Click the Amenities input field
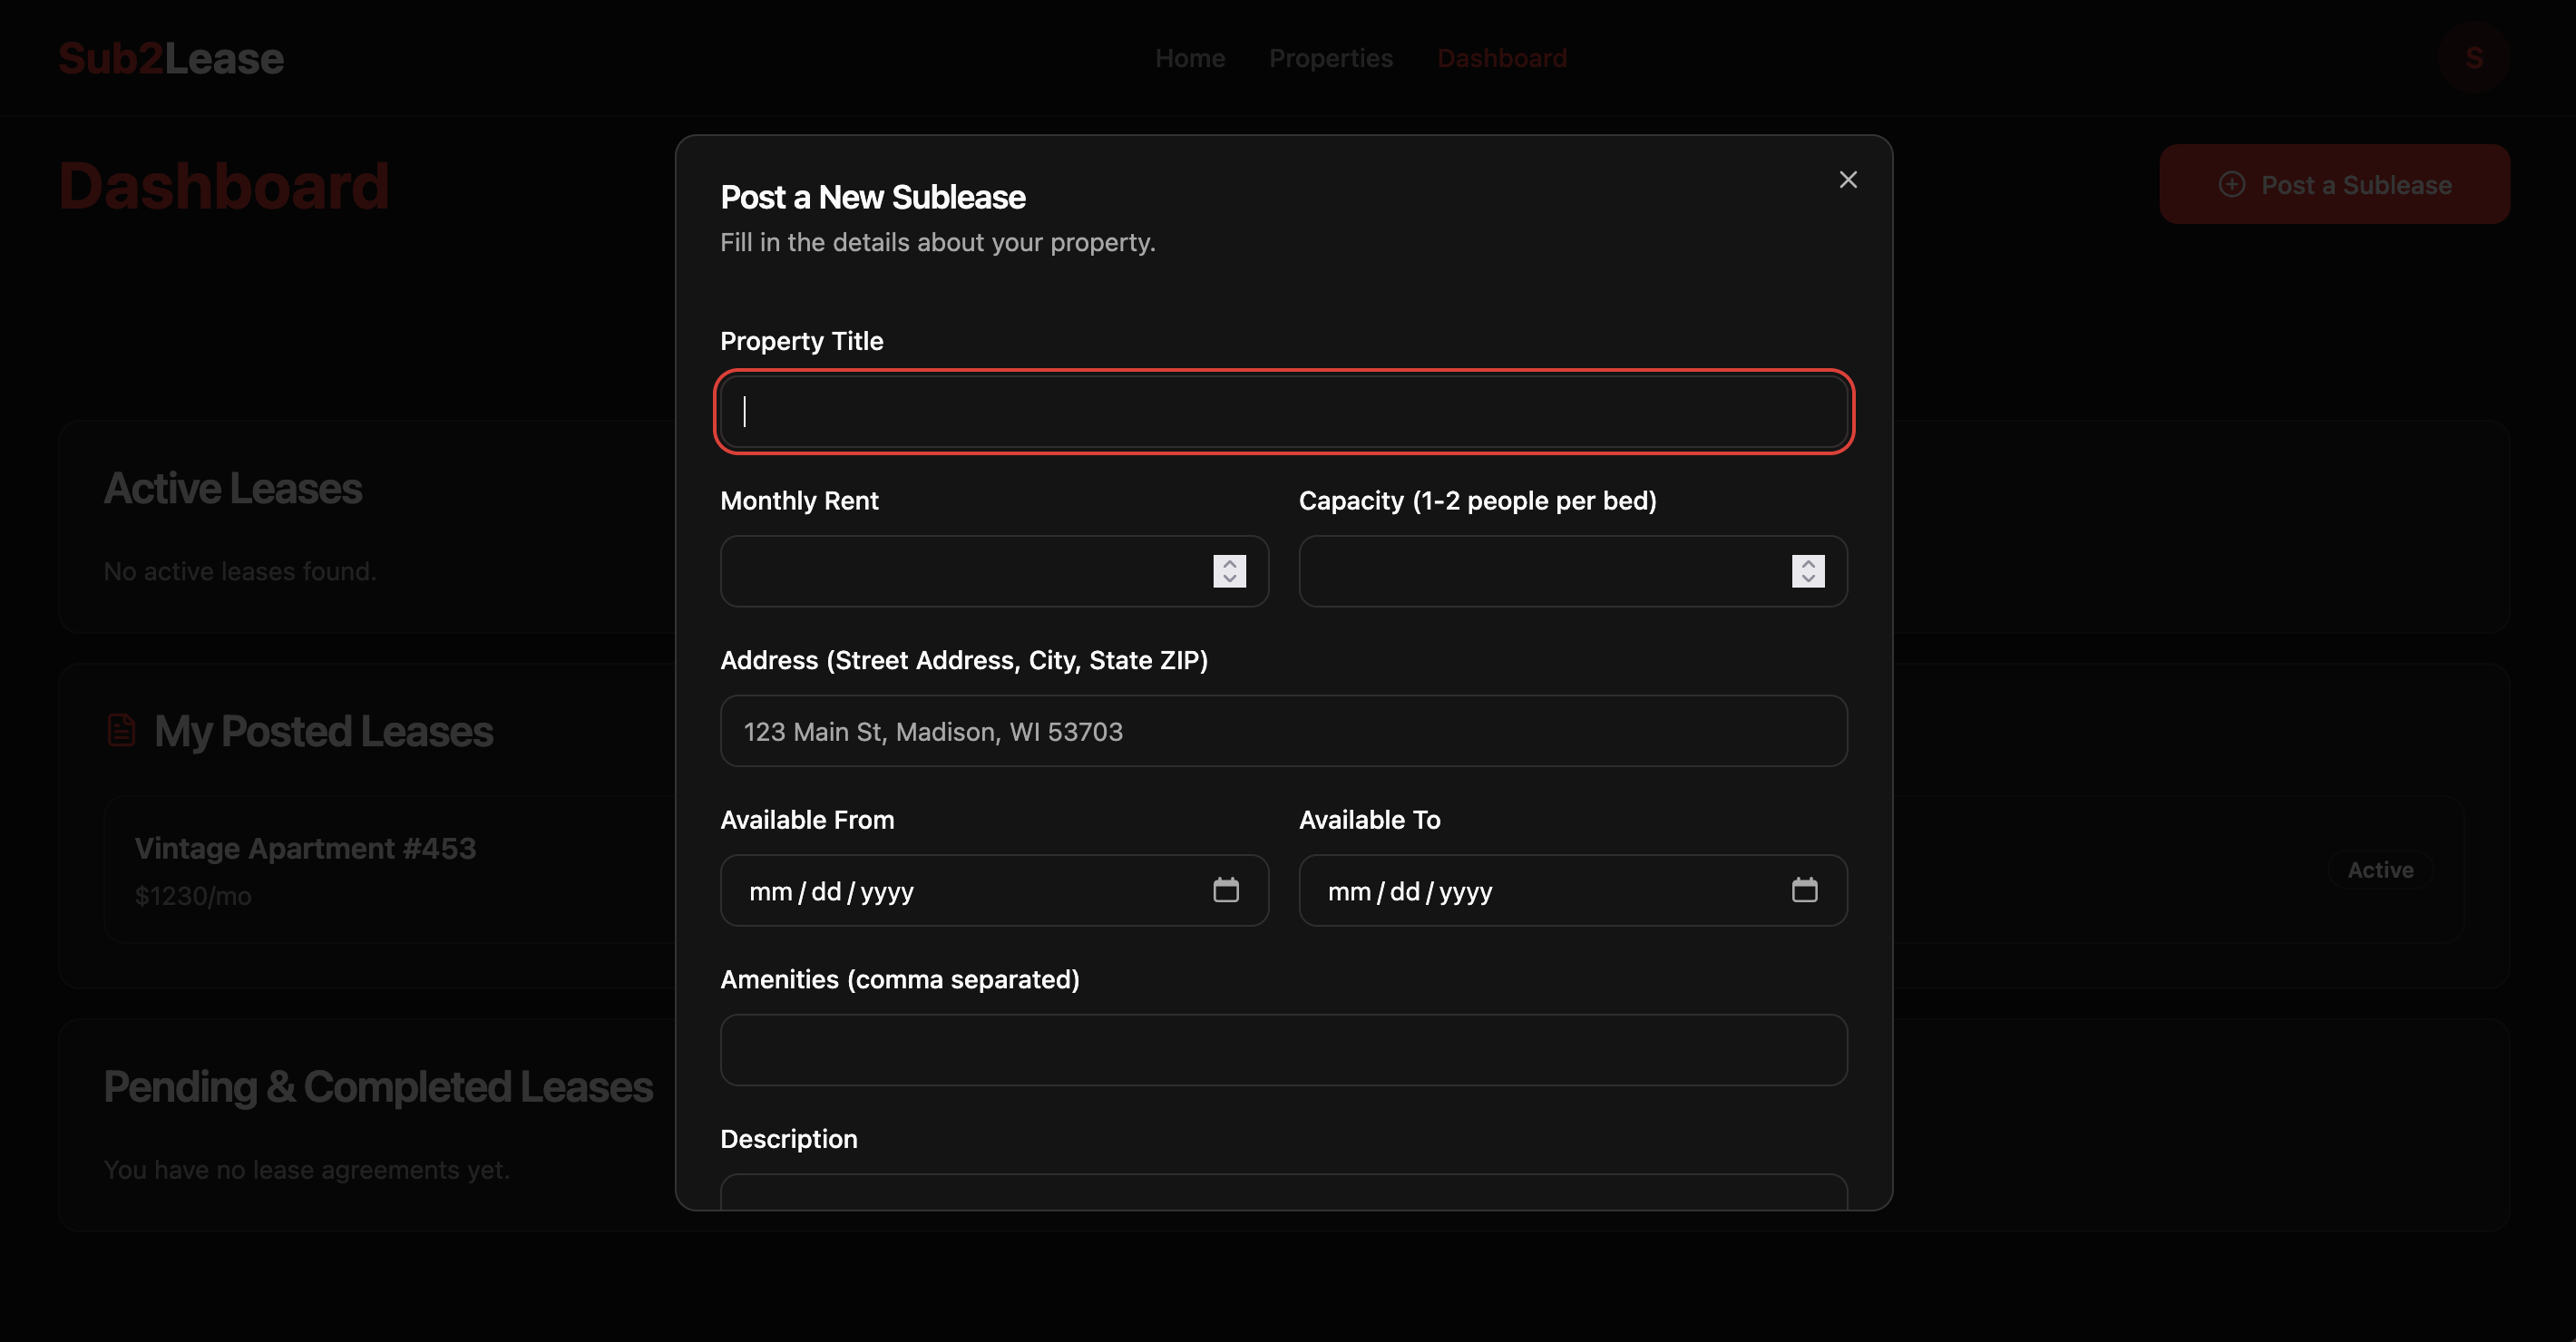 [x=1283, y=1050]
